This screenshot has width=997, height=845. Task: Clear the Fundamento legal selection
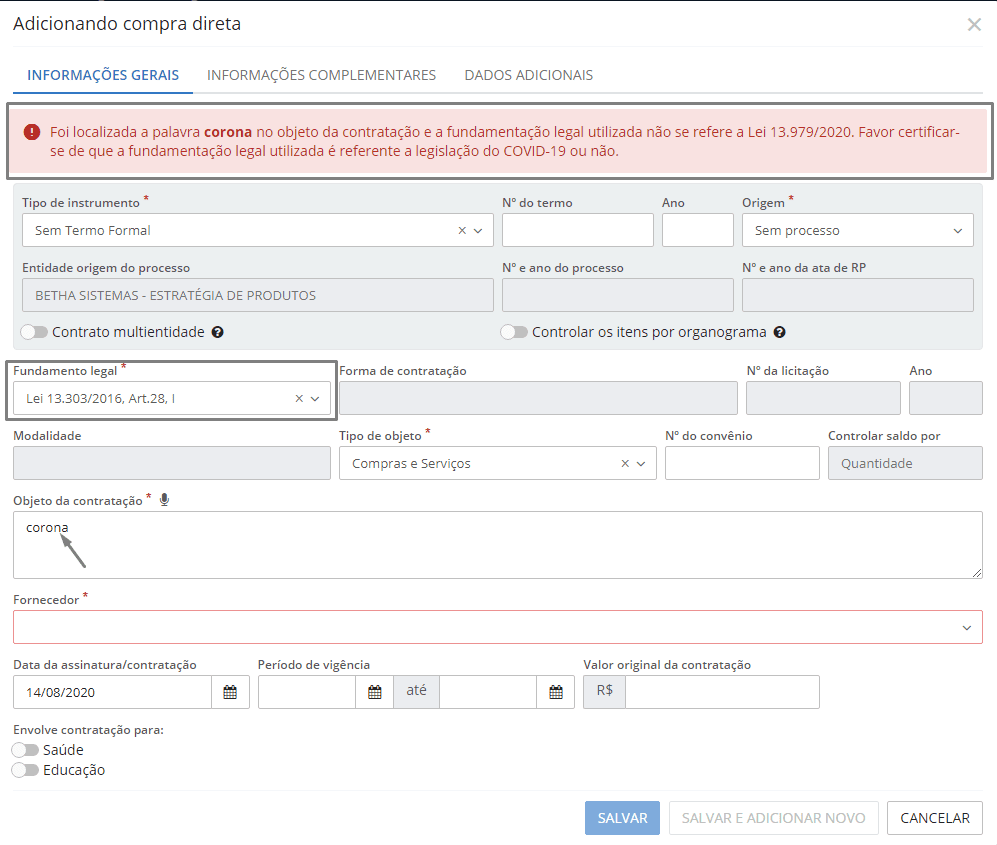point(299,398)
